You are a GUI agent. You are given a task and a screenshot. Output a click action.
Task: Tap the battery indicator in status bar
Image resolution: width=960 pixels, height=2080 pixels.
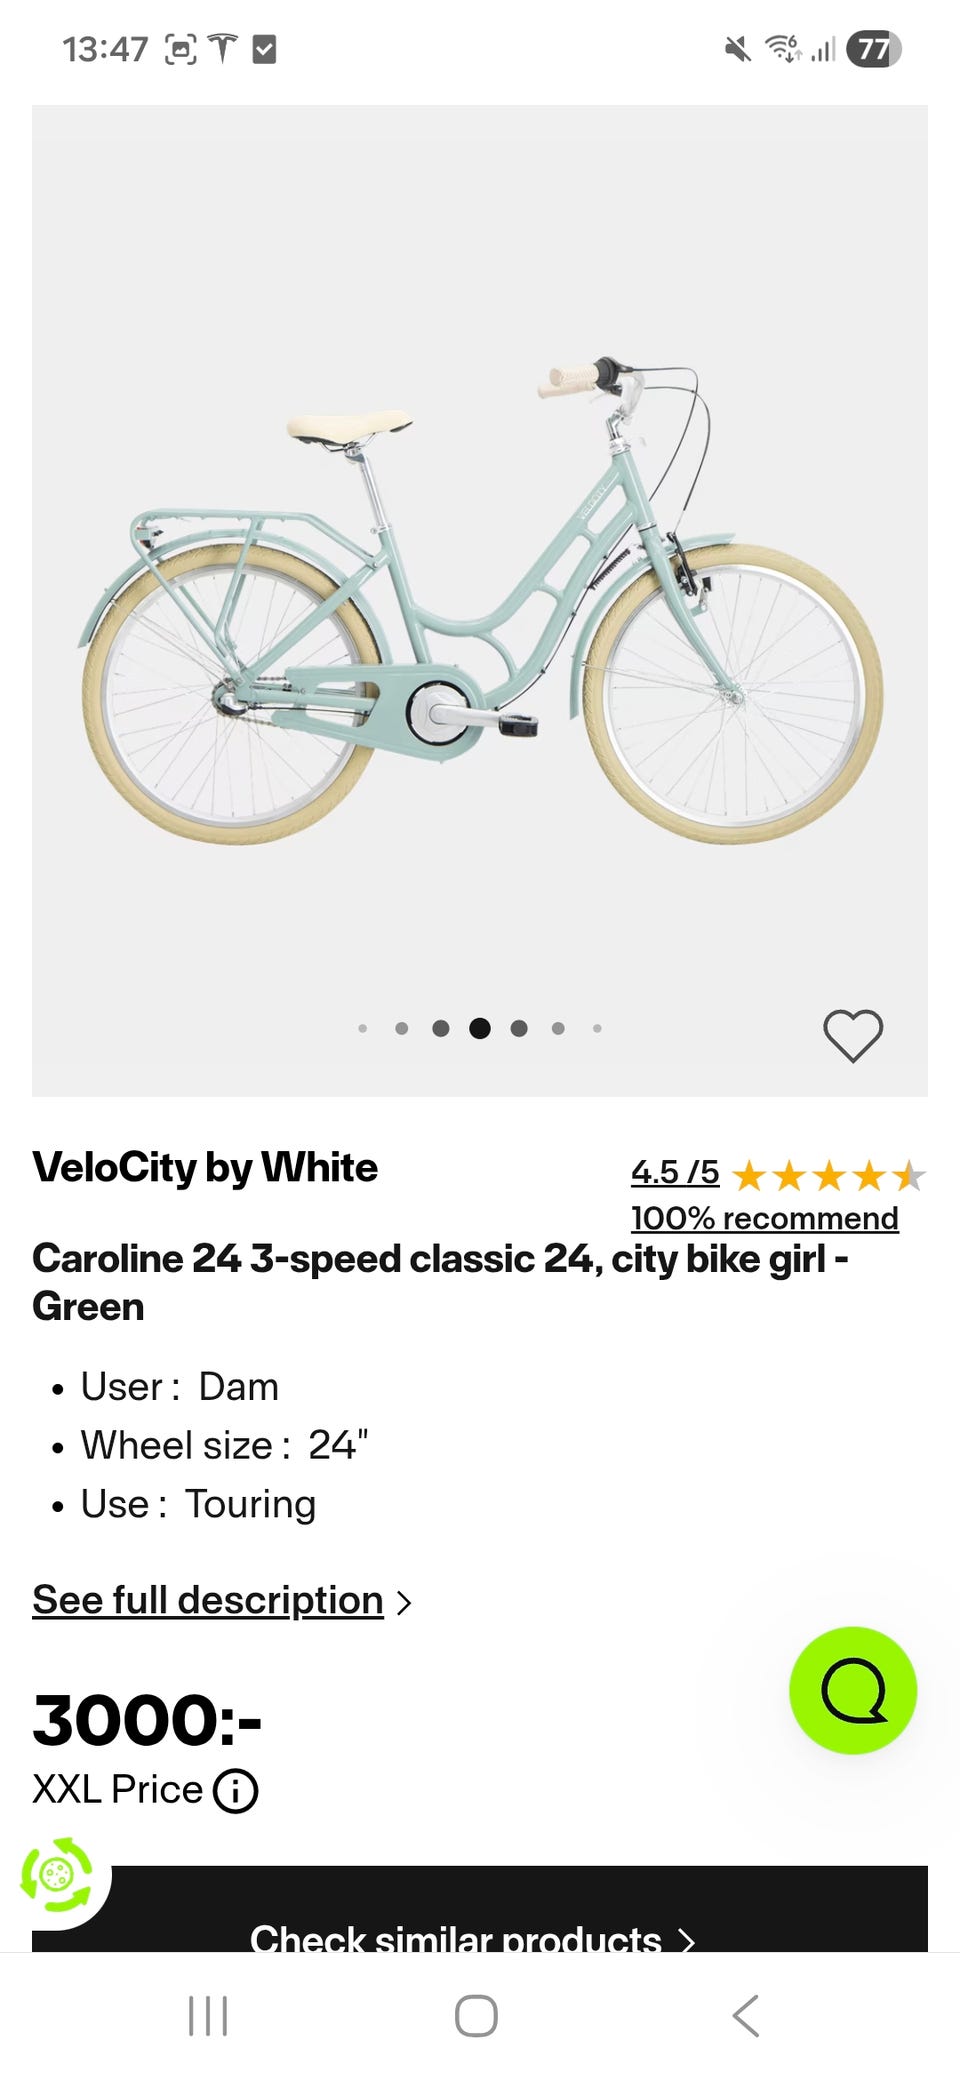pyautogui.click(x=874, y=49)
